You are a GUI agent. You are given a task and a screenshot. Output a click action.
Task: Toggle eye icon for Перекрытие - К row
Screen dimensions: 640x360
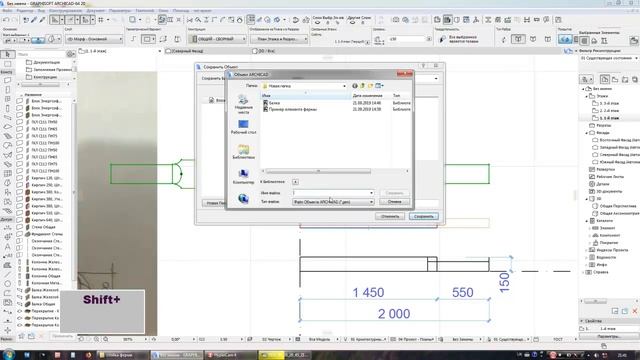click(x=20, y=311)
